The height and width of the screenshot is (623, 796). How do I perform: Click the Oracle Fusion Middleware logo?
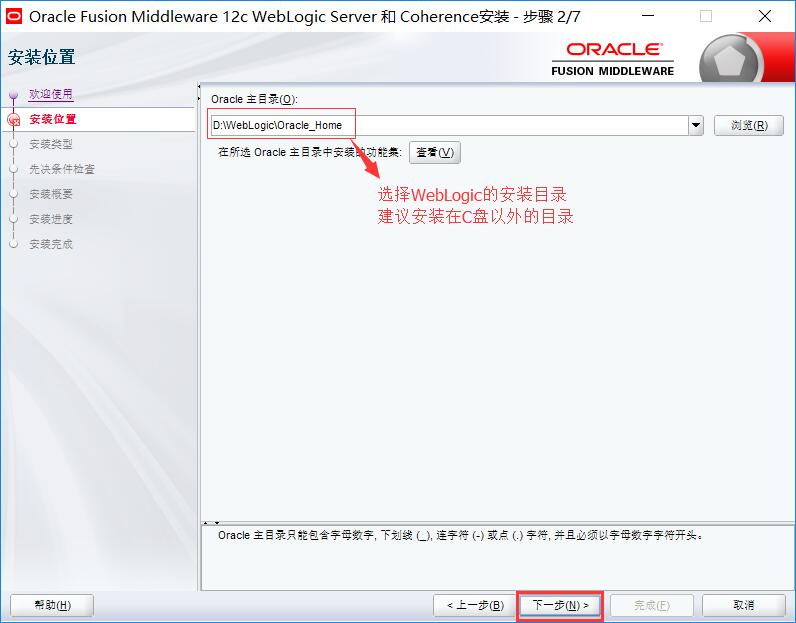coord(613,59)
